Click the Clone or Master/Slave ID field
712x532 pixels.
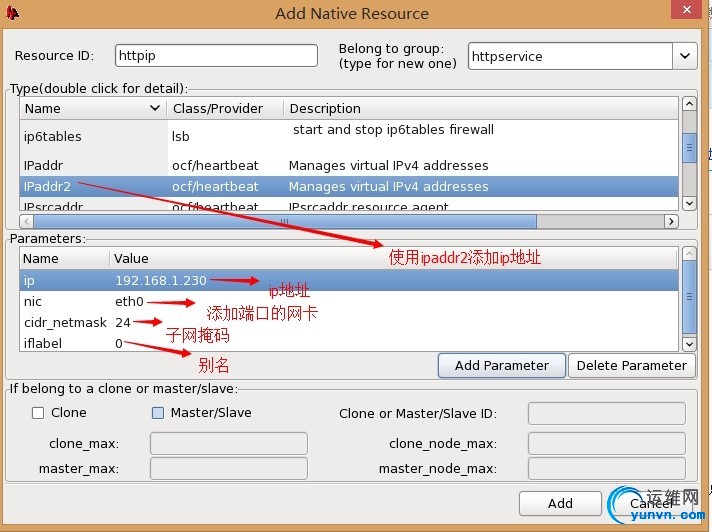(x=607, y=414)
